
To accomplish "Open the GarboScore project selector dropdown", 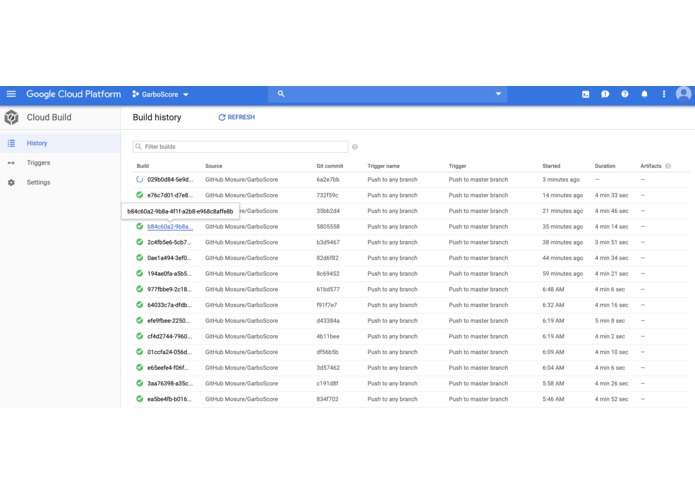I will tap(160, 94).
